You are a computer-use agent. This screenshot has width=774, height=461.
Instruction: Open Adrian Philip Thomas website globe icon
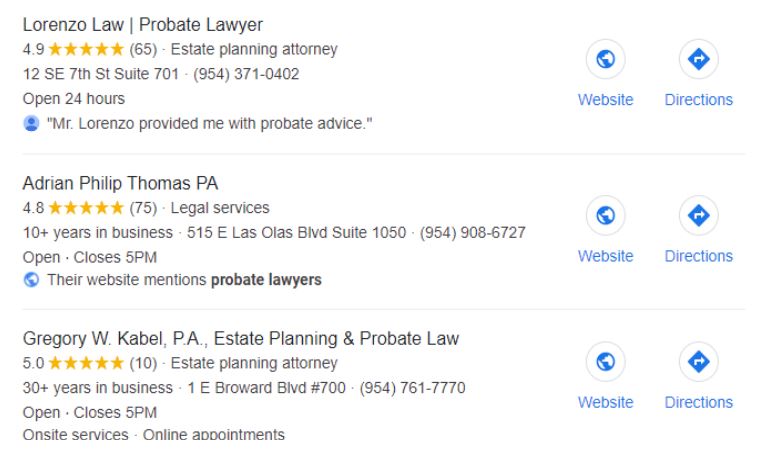pos(605,215)
